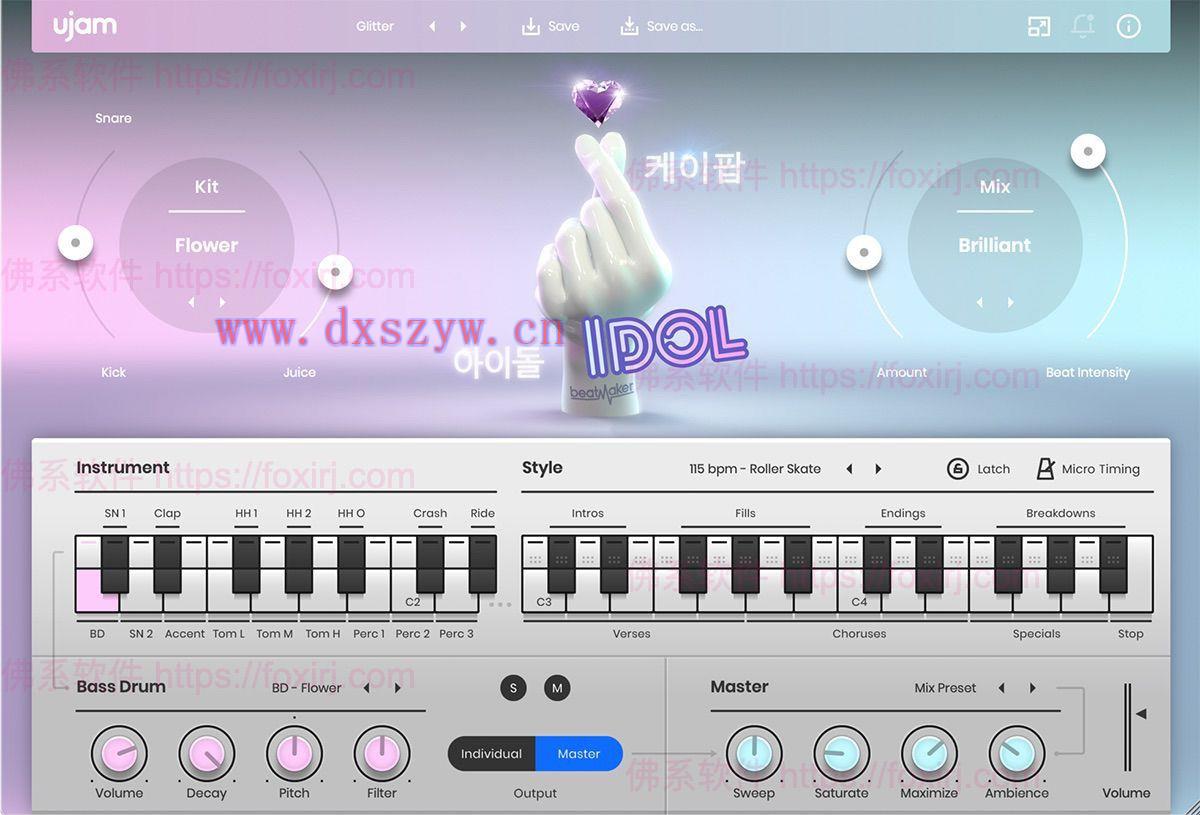1200x815 pixels.
Task: Click the Maximize knob
Action: tap(929, 754)
